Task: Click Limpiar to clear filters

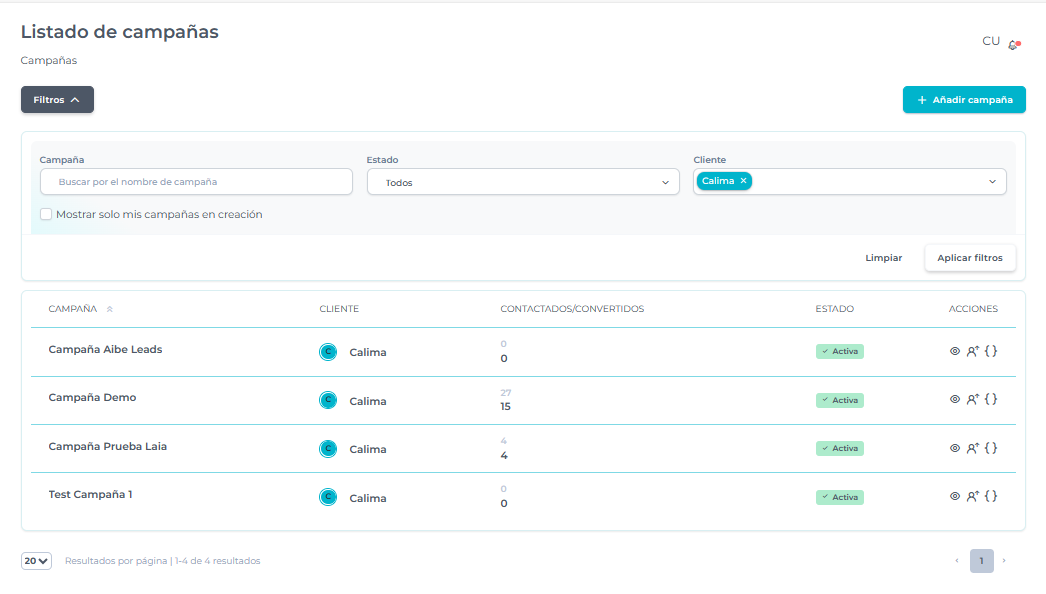Action: (x=883, y=258)
